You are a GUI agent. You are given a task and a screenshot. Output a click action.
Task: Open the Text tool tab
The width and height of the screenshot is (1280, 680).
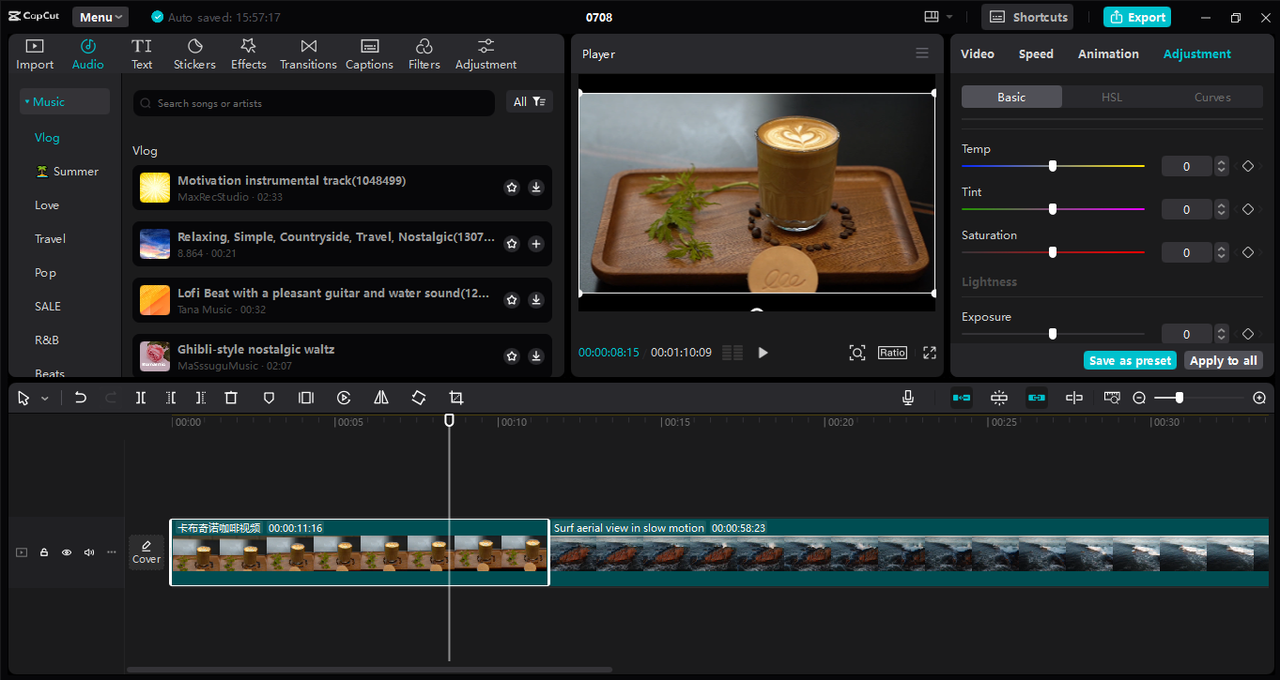click(x=142, y=54)
